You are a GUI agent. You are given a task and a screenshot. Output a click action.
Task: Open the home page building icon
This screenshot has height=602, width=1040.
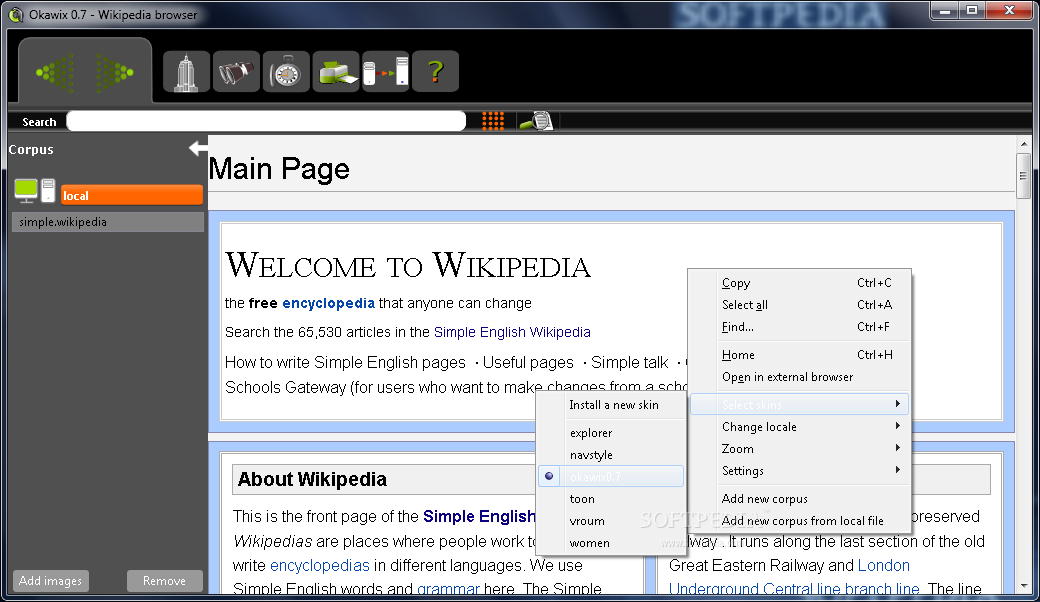(x=186, y=72)
